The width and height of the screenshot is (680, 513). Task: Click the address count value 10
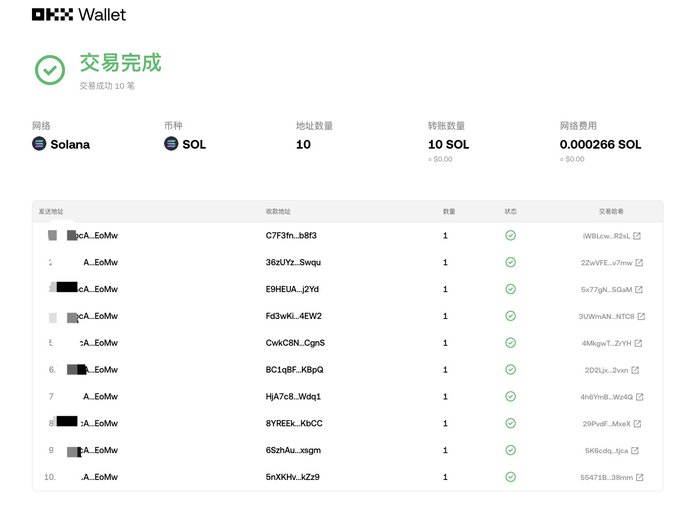(x=303, y=144)
